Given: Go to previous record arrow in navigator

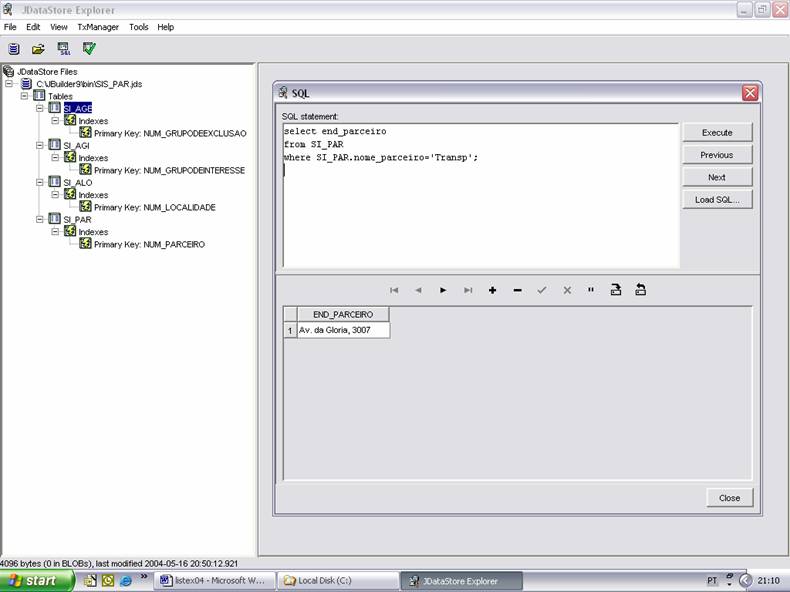Looking at the screenshot, I should (x=418, y=290).
